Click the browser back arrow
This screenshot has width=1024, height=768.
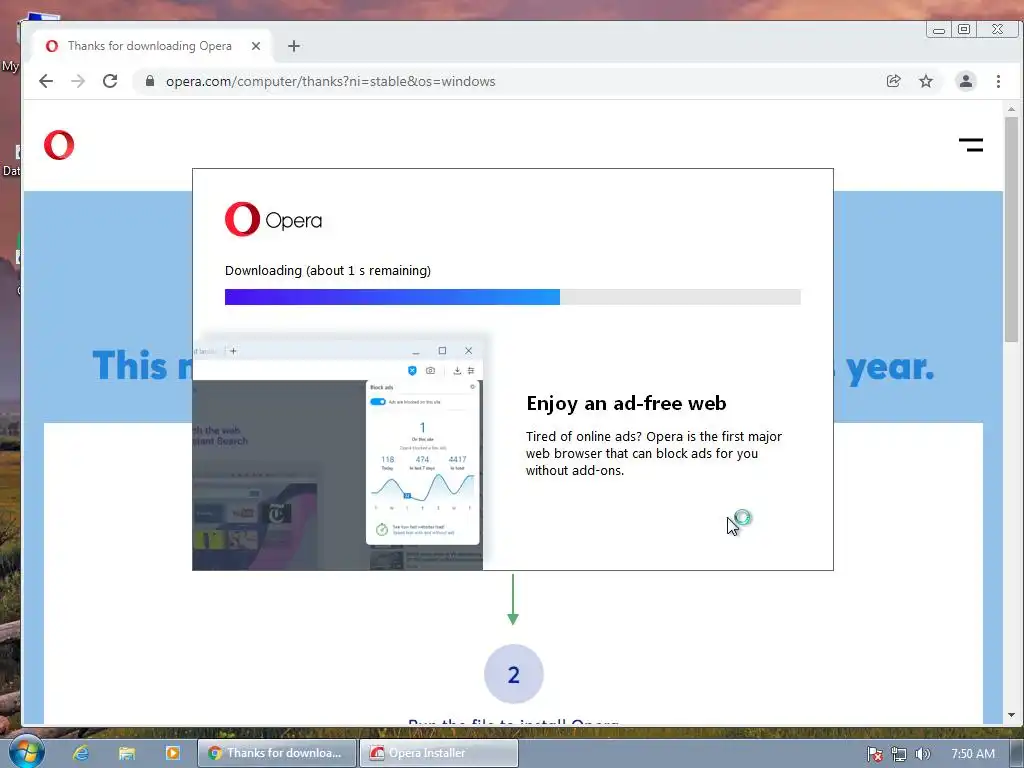(x=46, y=81)
